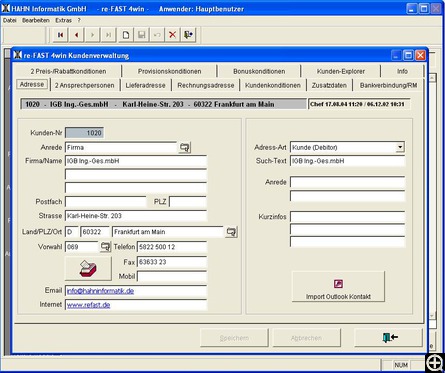Switch to the Lieferadresse tab
The image size is (445, 373).
[x=145, y=85]
